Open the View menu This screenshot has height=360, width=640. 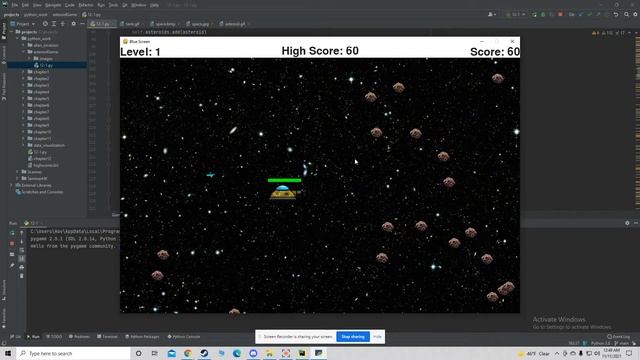37,5
